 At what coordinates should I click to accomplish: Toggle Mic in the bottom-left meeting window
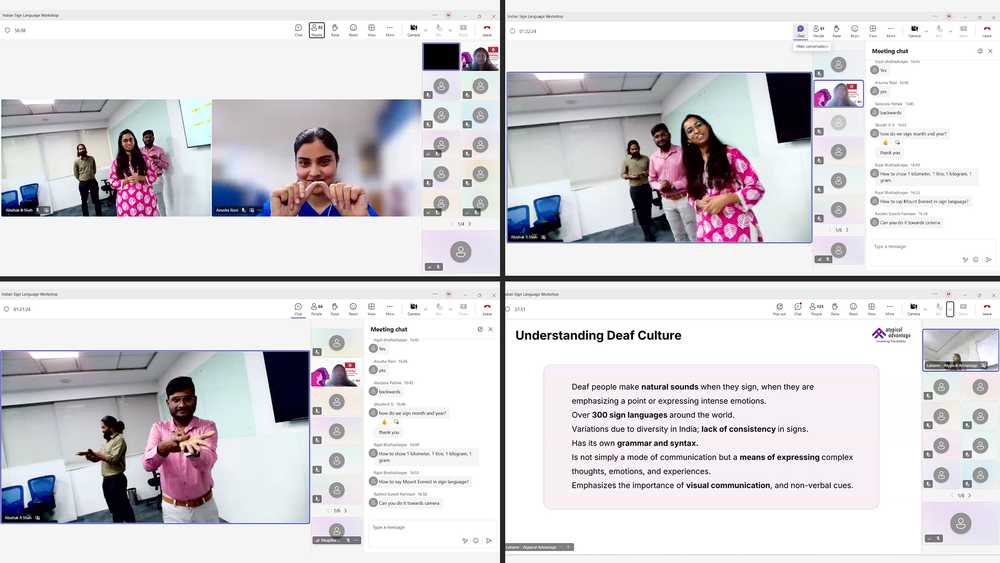coord(439,309)
